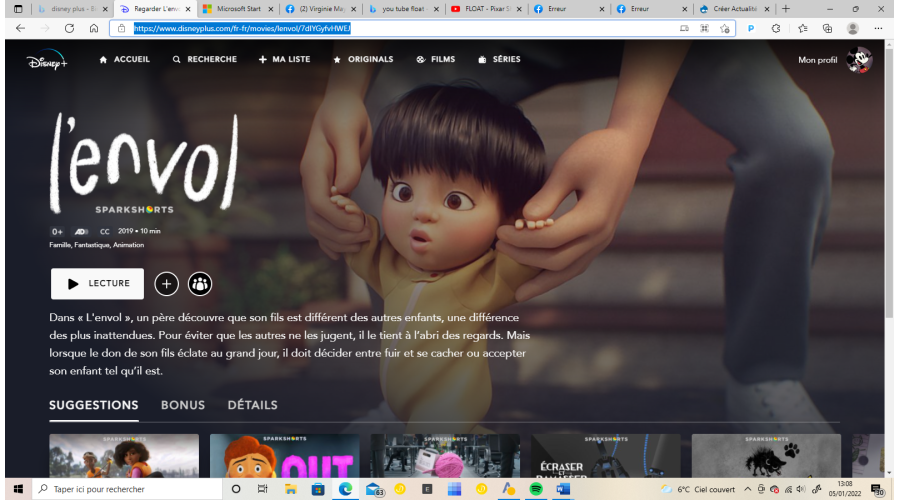Image resolution: width=900 pixels, height=500 pixels.
Task: Close the Microsoft Start tab
Action: pos(271,9)
